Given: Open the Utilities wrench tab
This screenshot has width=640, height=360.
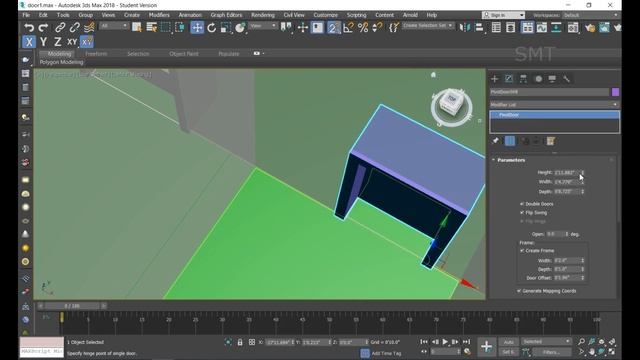Looking at the screenshot, I should tap(567, 79).
